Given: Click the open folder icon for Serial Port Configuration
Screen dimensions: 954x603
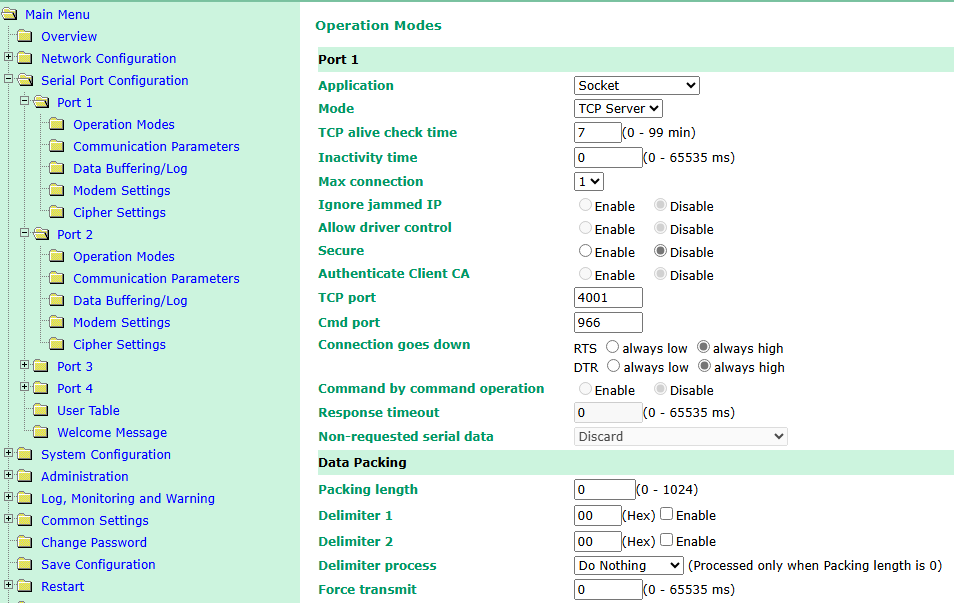Looking at the screenshot, I should [x=25, y=81].
